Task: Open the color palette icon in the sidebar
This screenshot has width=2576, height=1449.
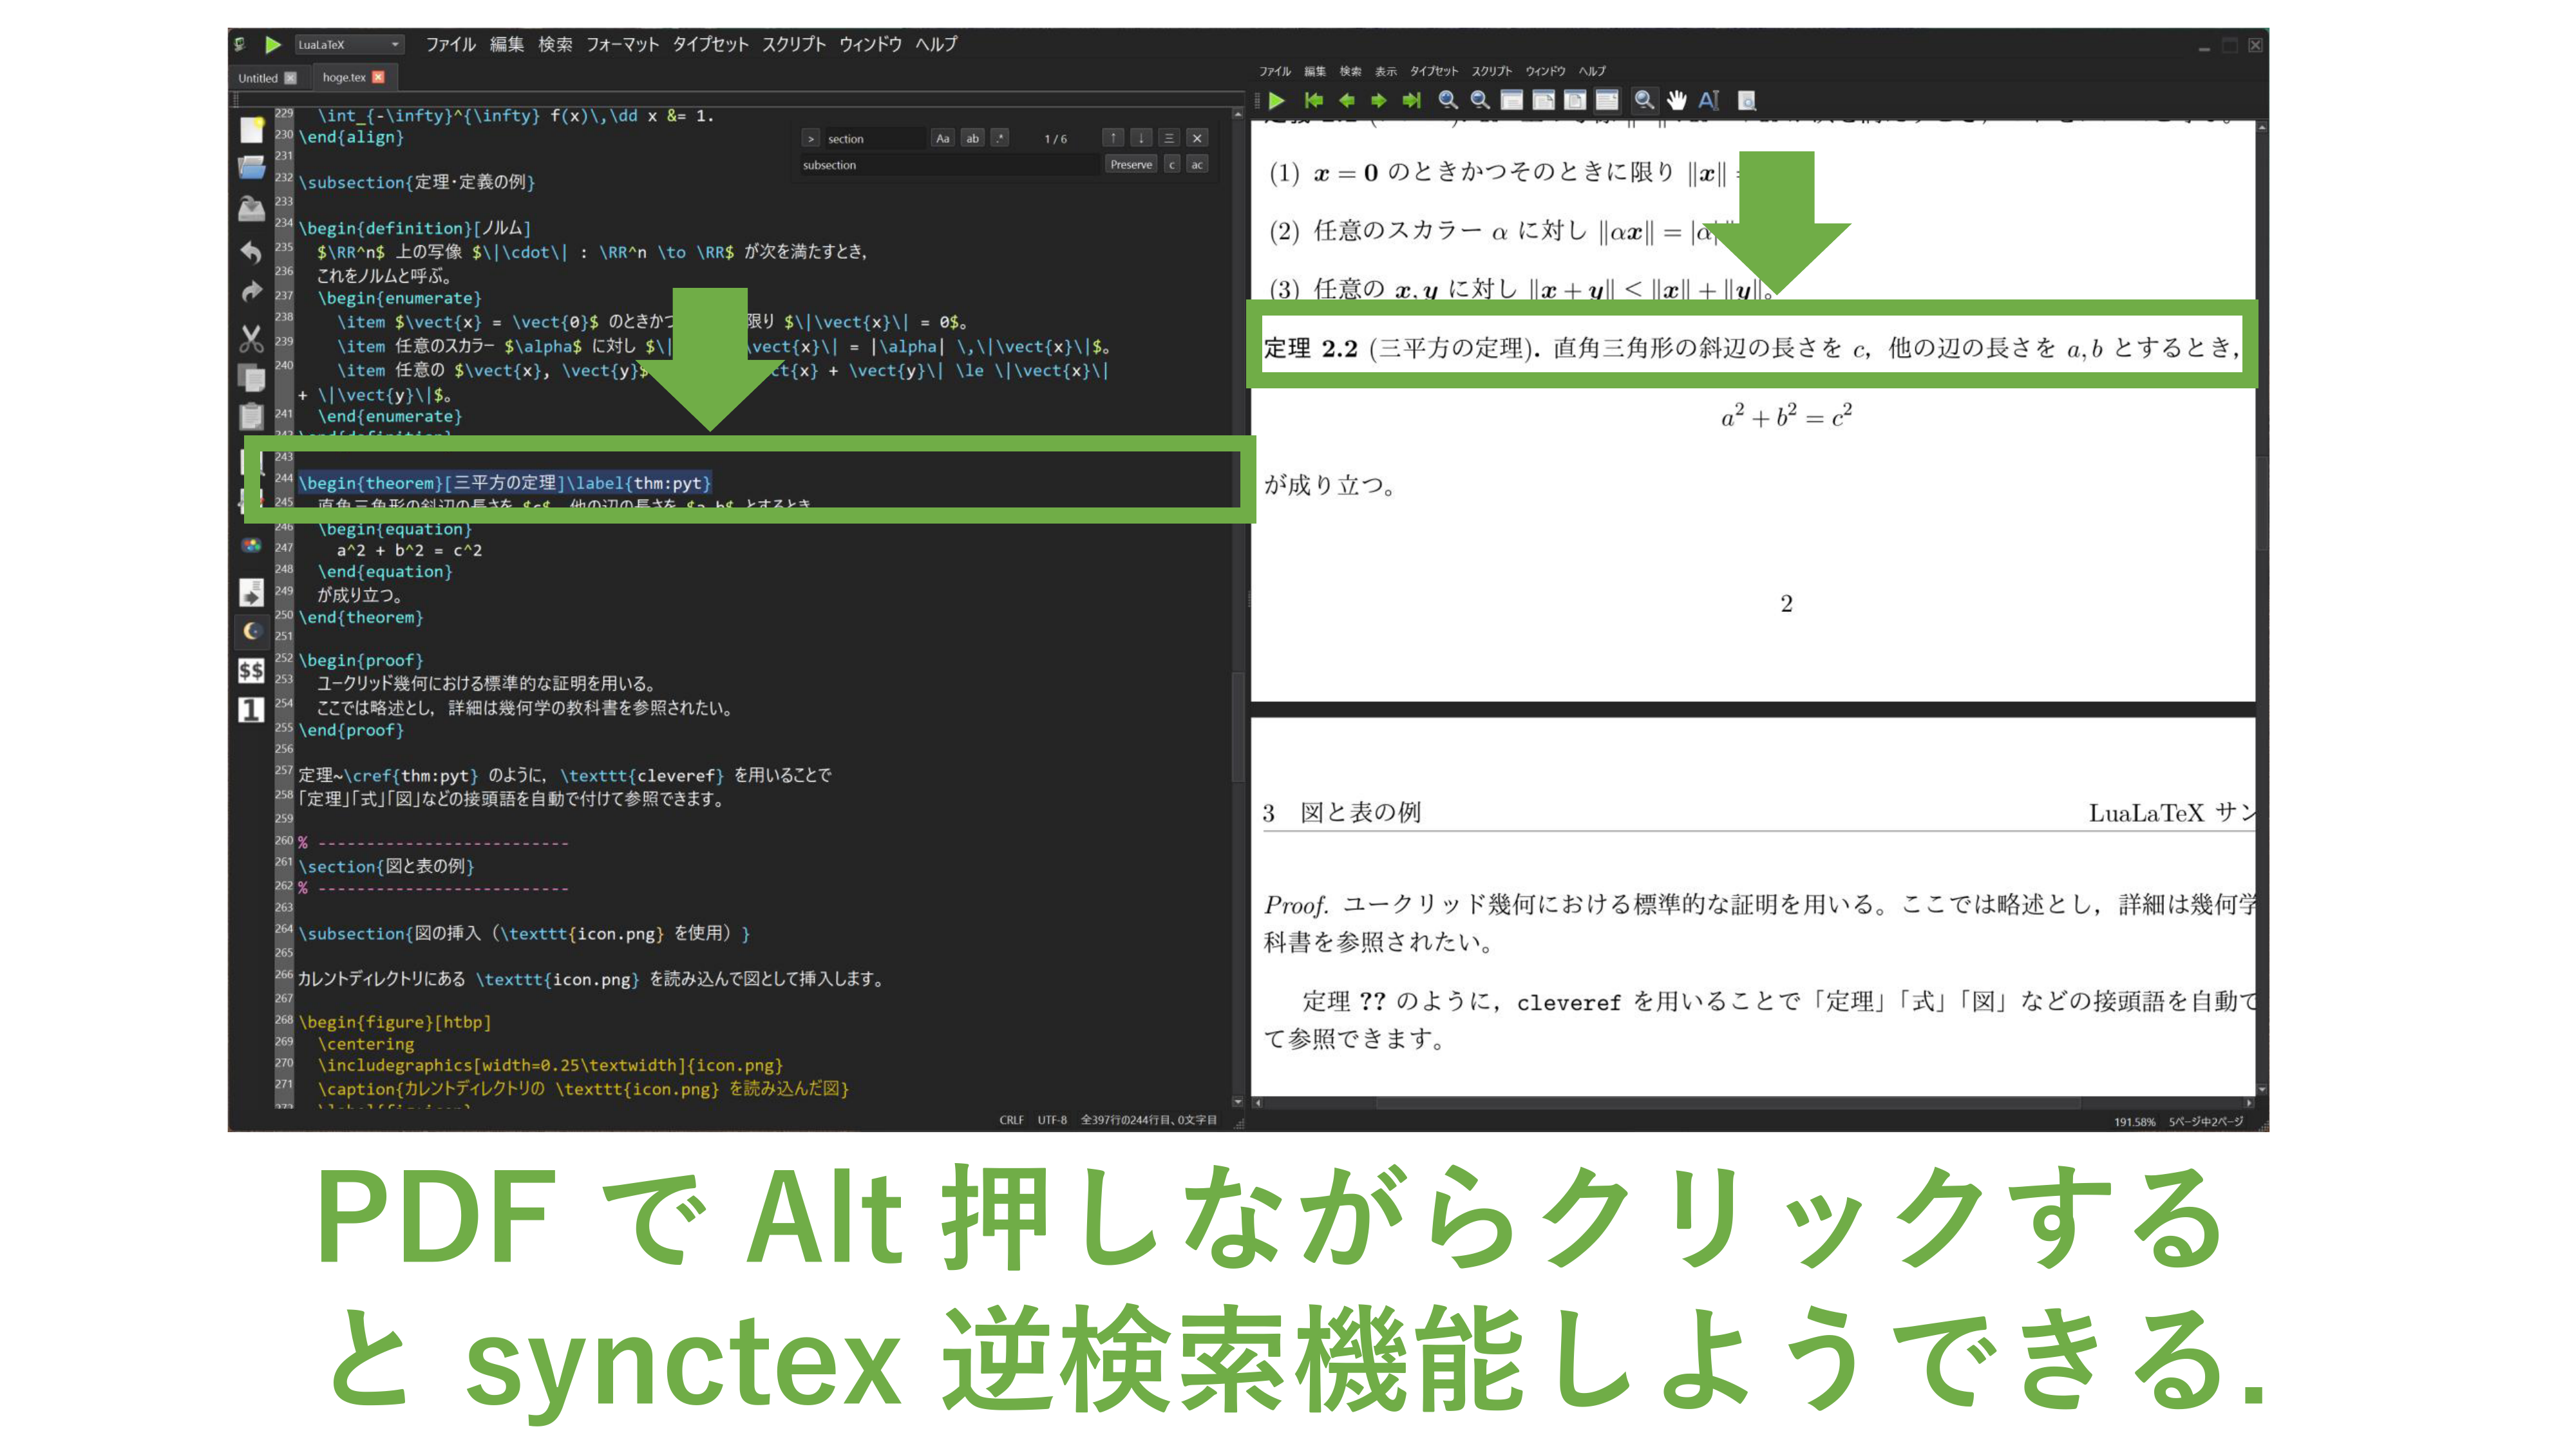Action: (x=252, y=545)
